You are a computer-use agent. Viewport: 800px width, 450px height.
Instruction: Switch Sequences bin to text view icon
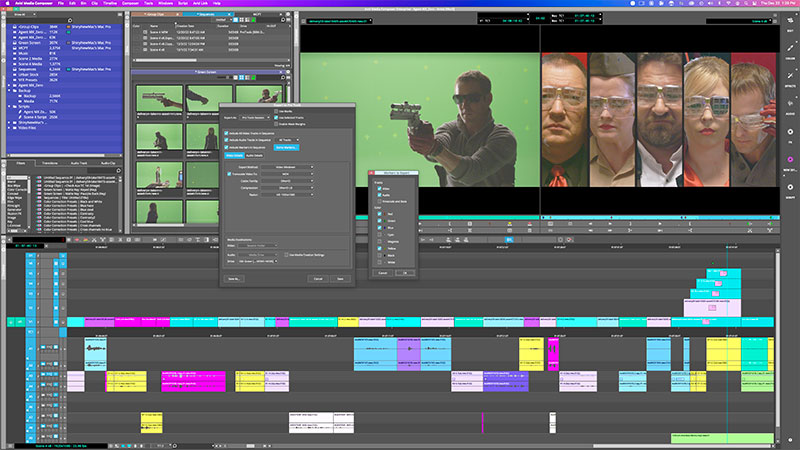[x=236, y=20]
